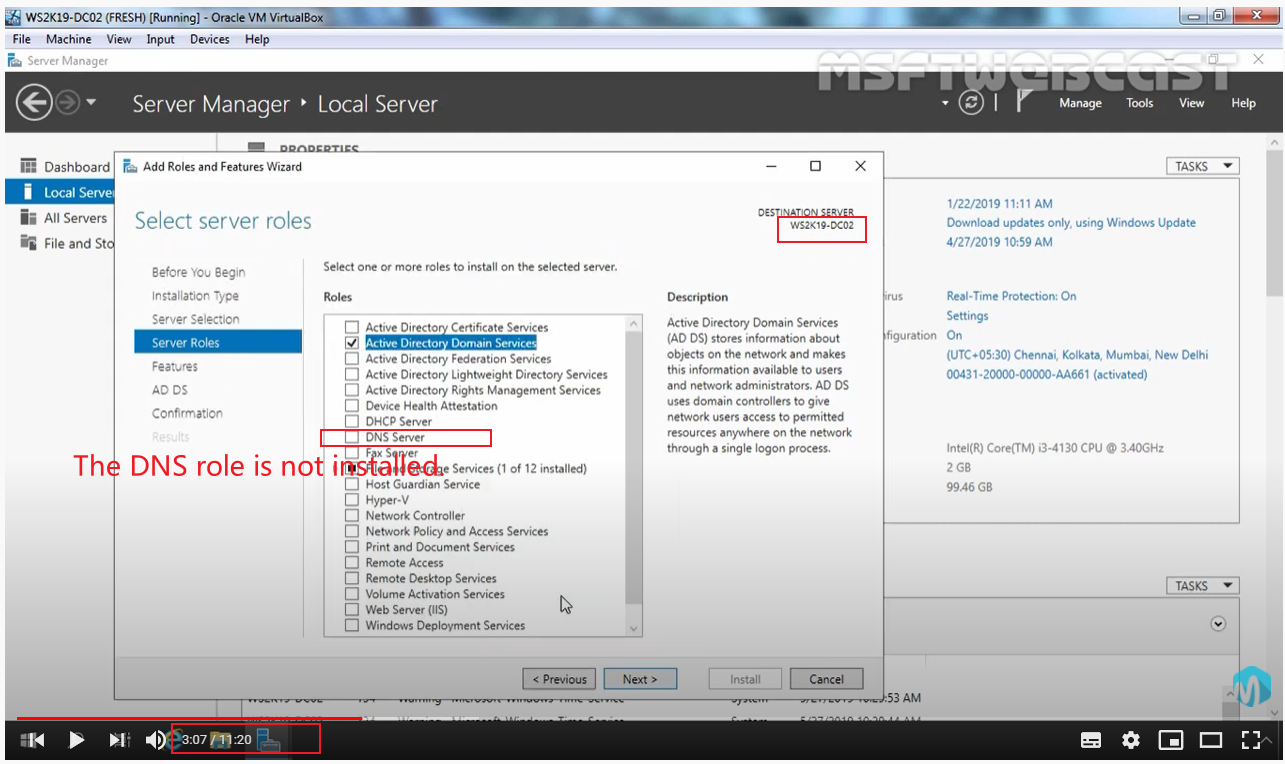Click the Server Manager forward arrow
The width and height of the screenshot is (1285, 764).
[67, 102]
